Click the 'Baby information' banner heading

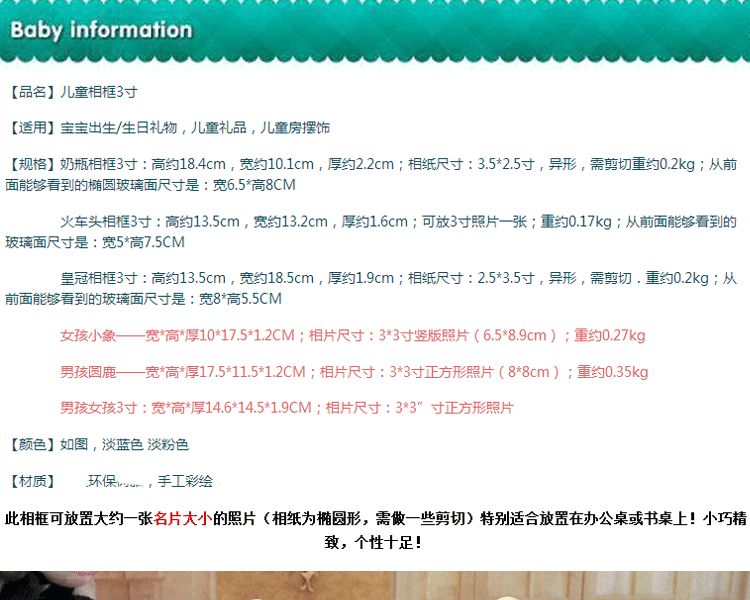pos(101,30)
